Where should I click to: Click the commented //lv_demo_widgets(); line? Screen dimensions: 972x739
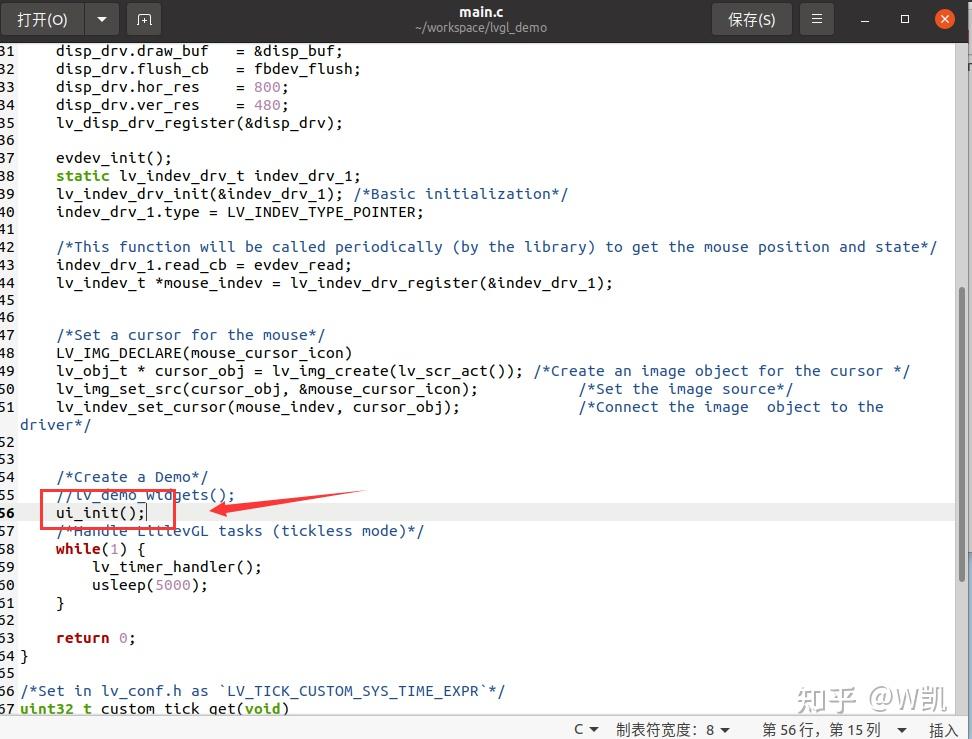[x=145, y=495]
